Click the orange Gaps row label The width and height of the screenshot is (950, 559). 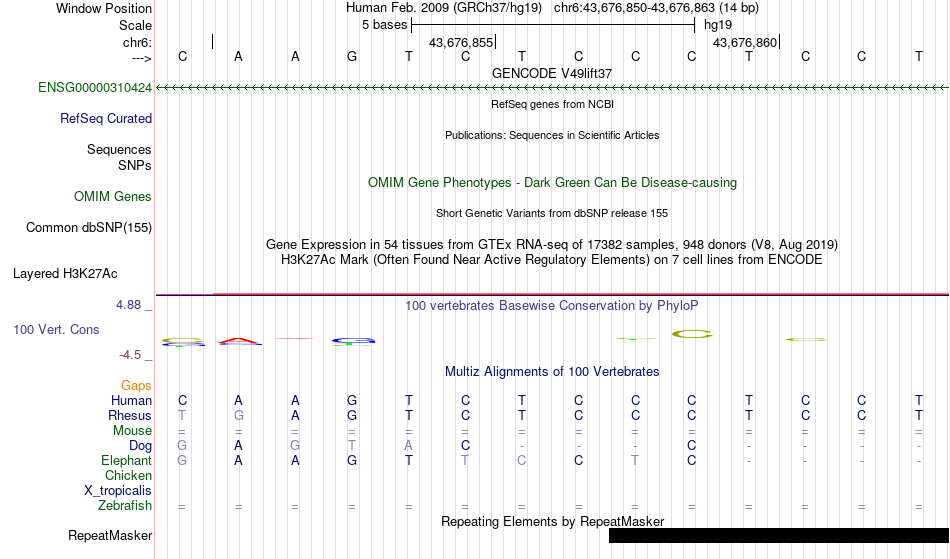click(x=136, y=386)
